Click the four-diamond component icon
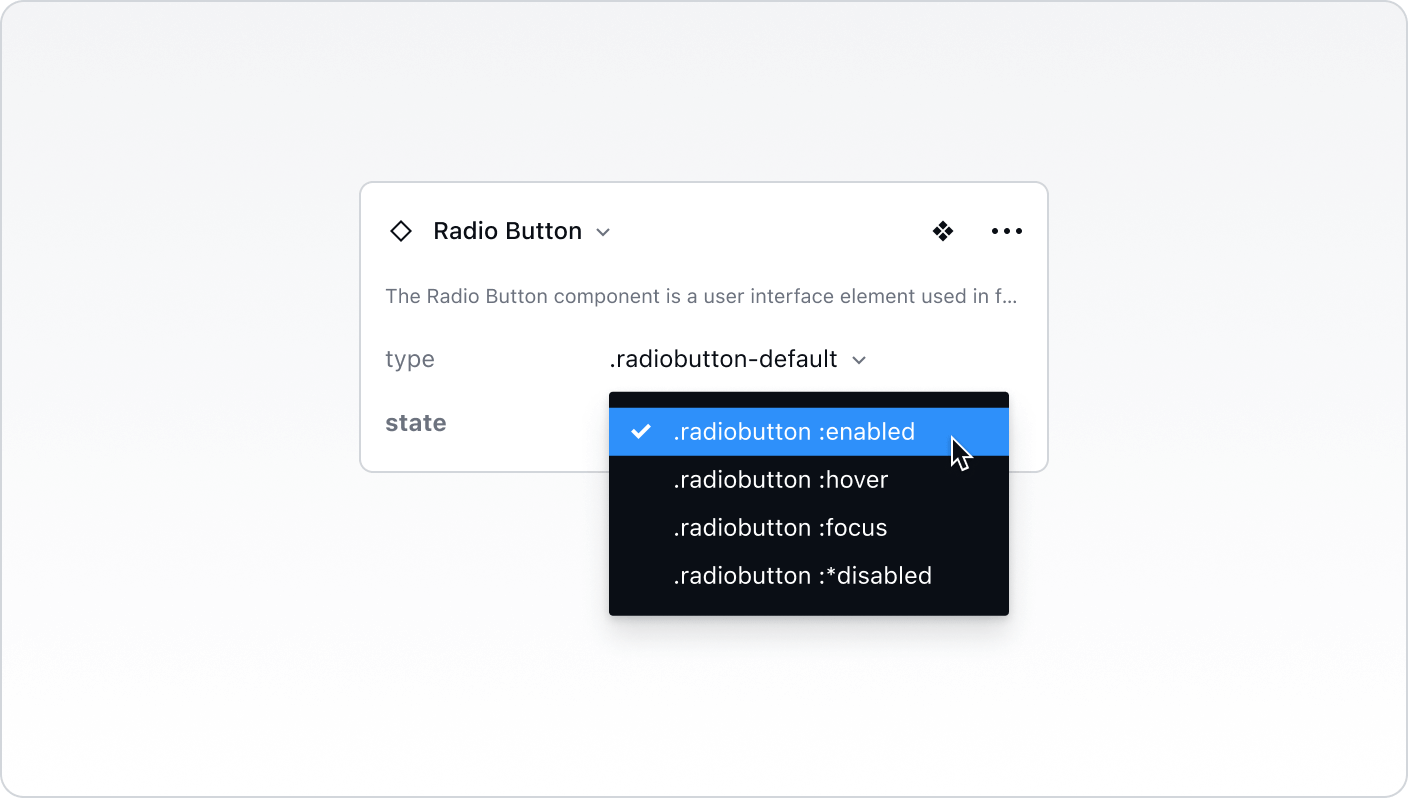This screenshot has width=1408, height=798. coord(943,232)
